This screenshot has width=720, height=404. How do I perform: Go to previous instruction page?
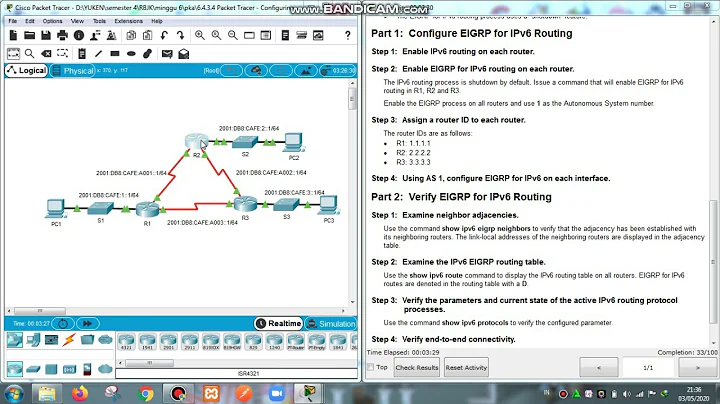599,367
